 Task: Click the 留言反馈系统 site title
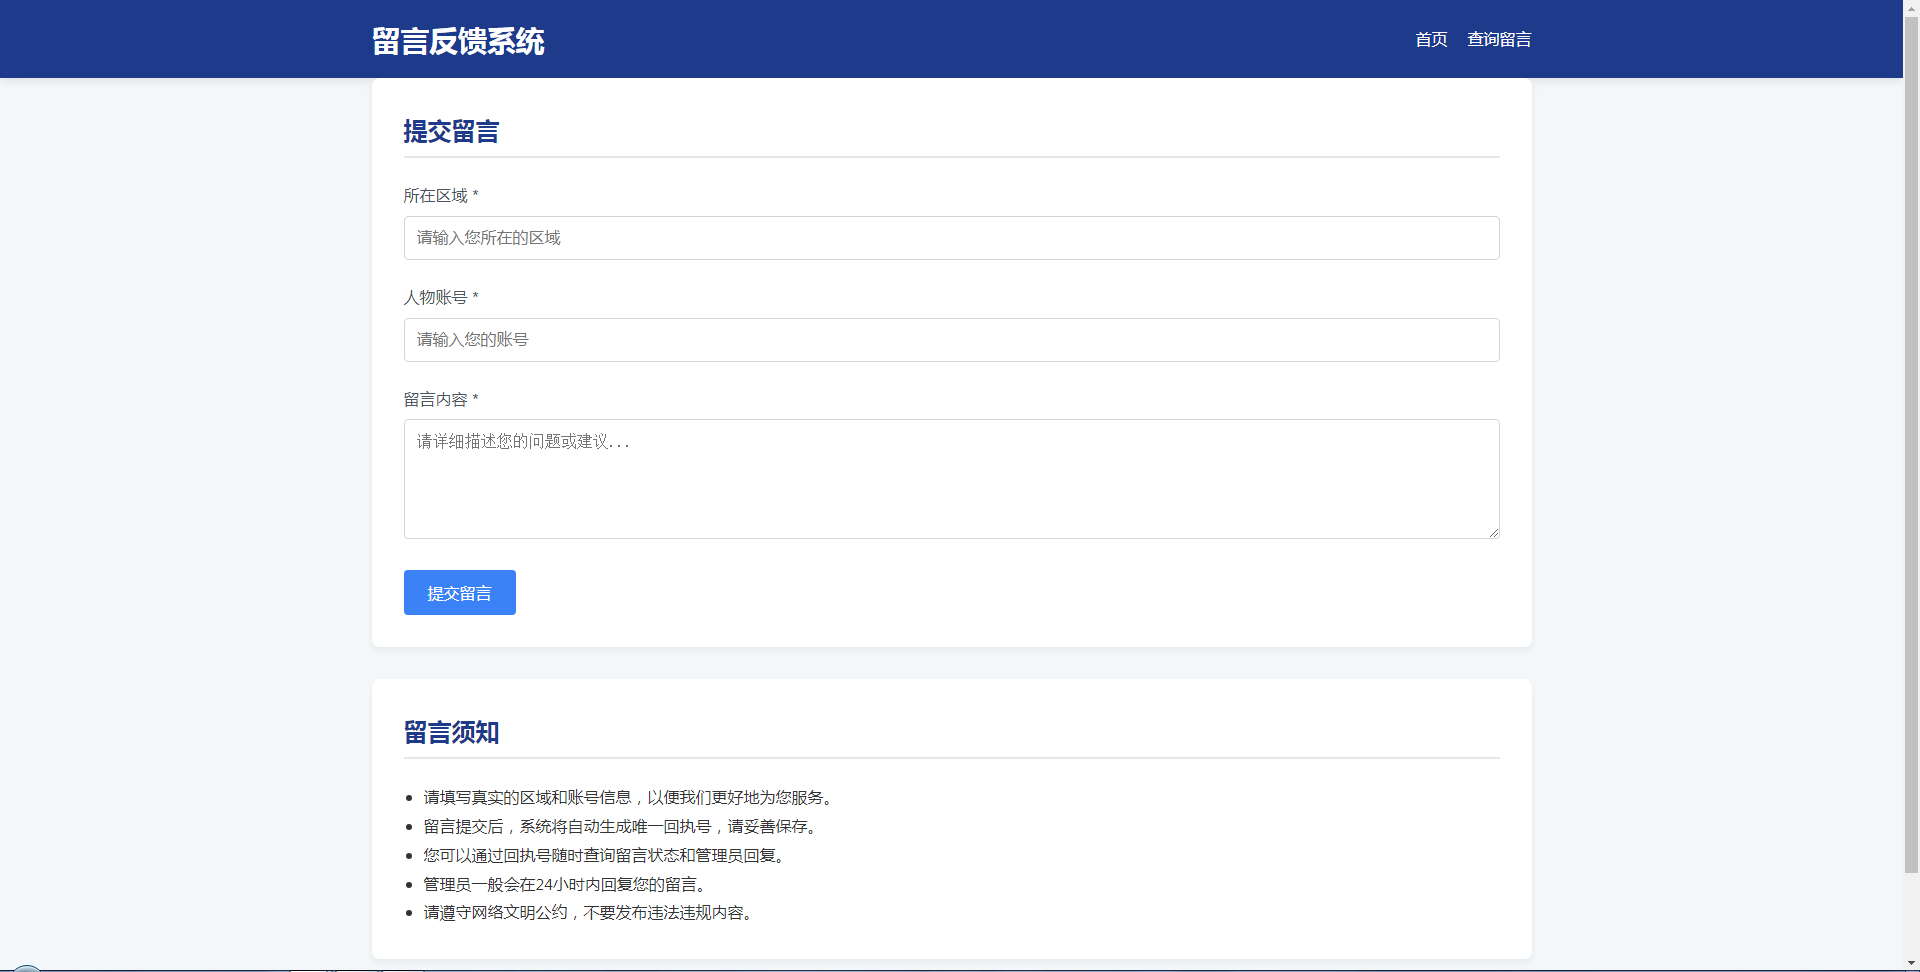[458, 41]
